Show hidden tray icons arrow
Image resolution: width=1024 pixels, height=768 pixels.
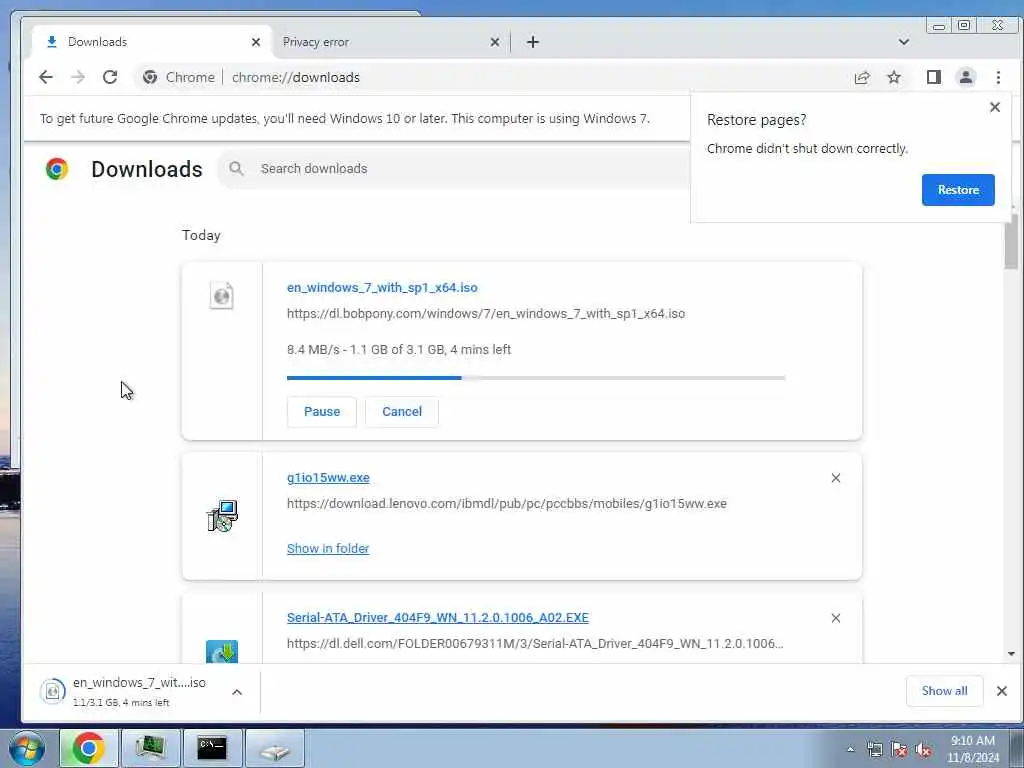(x=850, y=750)
